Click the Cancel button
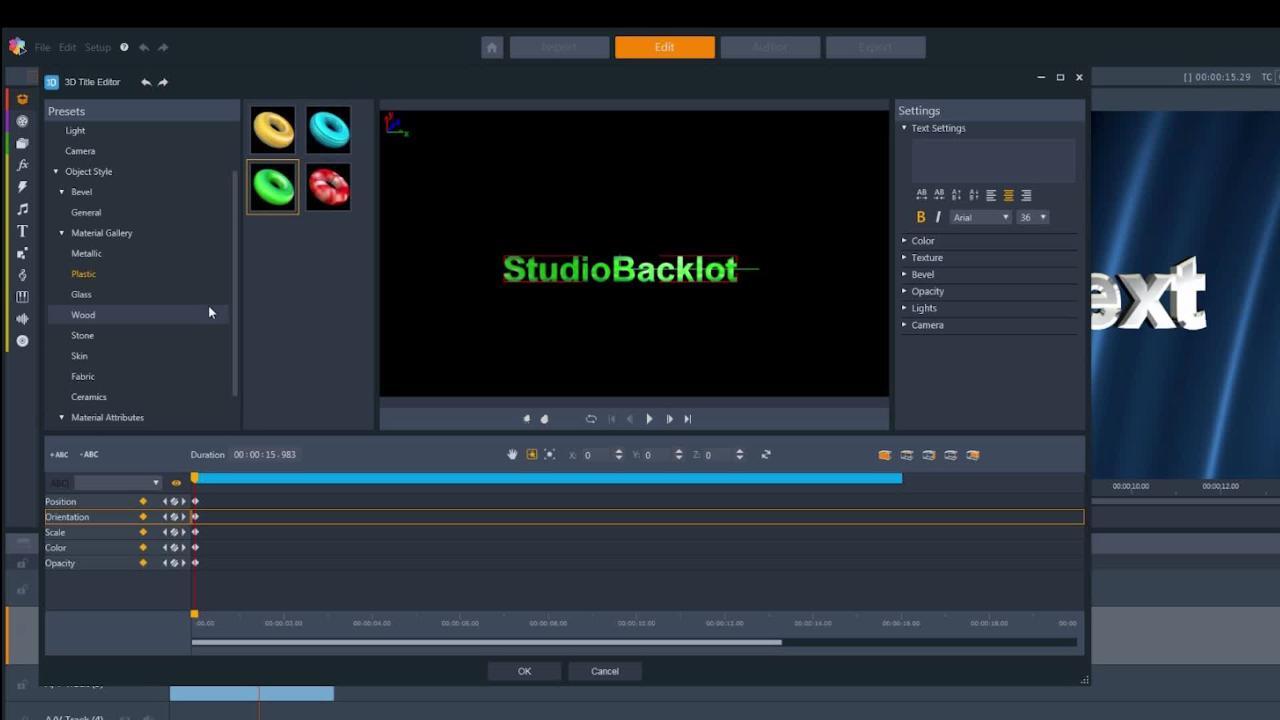 click(605, 671)
